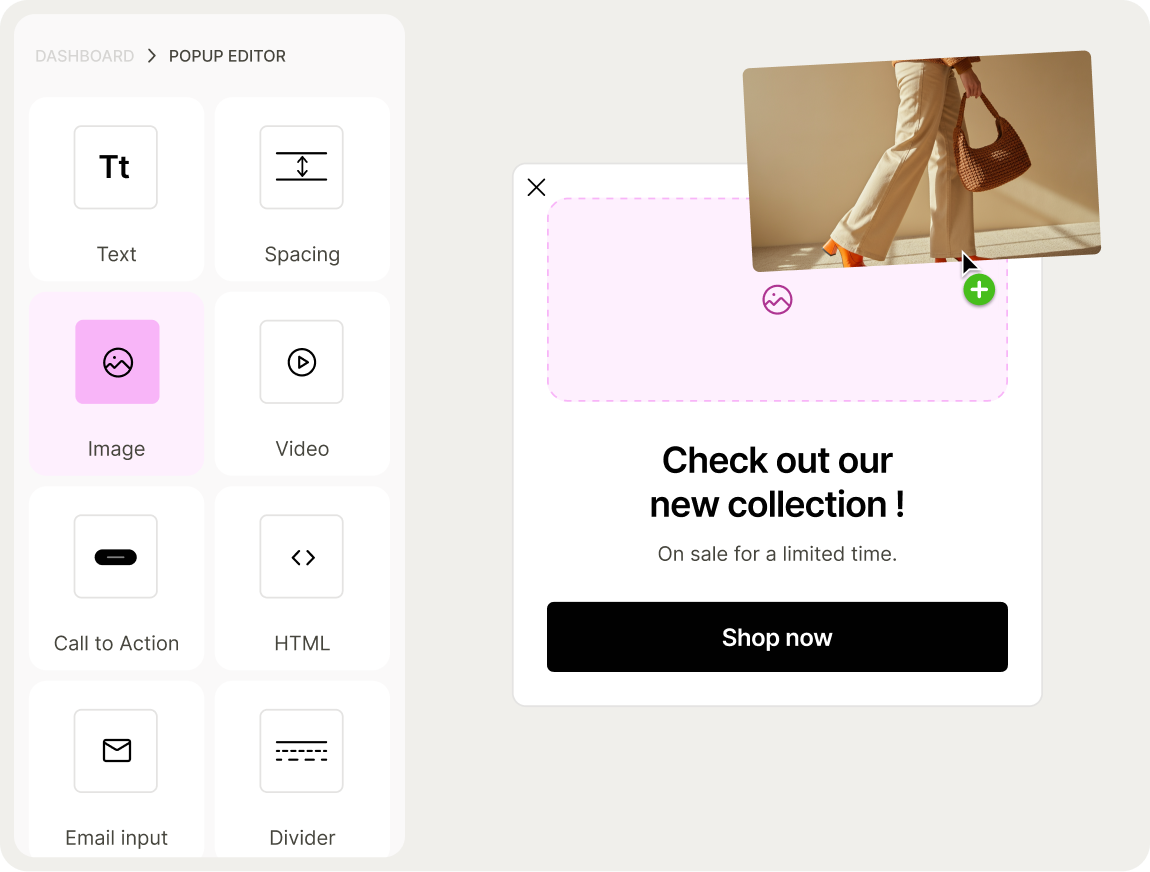
Task: Select the HTML block icon
Action: (x=302, y=556)
